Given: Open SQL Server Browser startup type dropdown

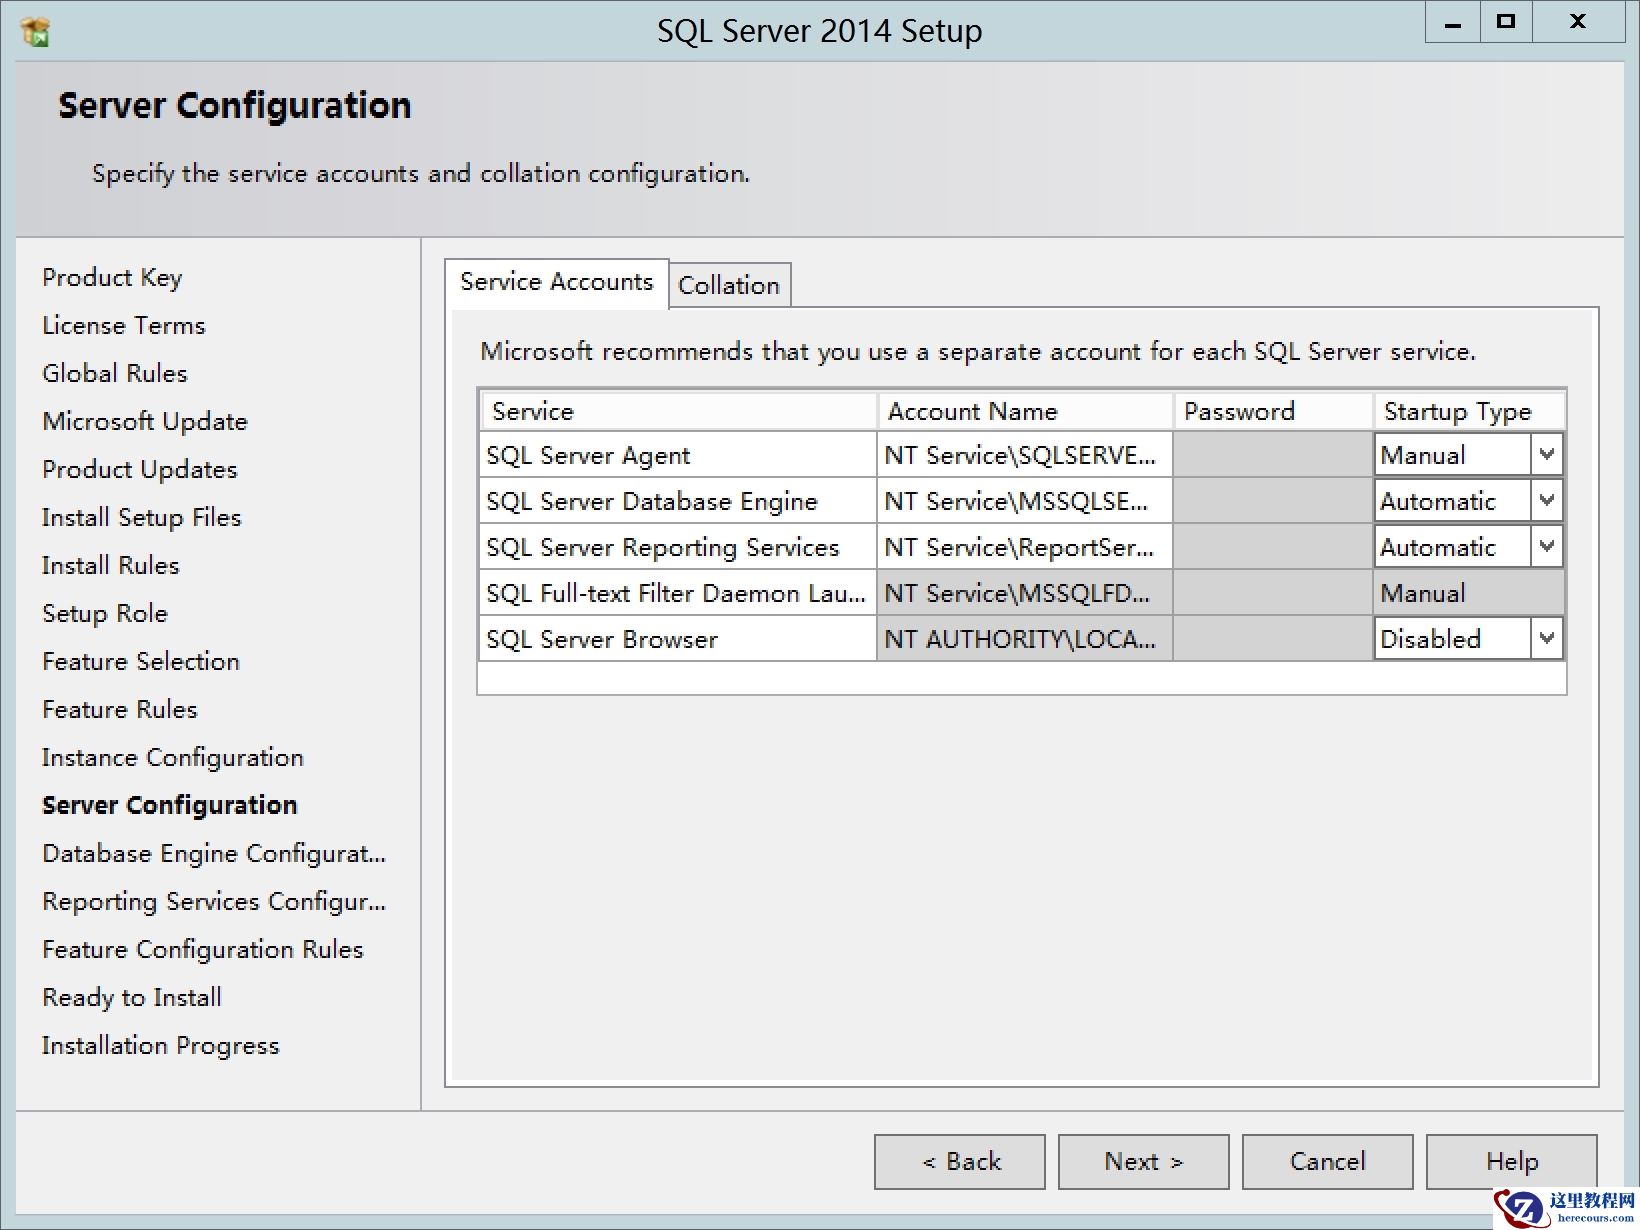Looking at the screenshot, I should coord(1546,639).
